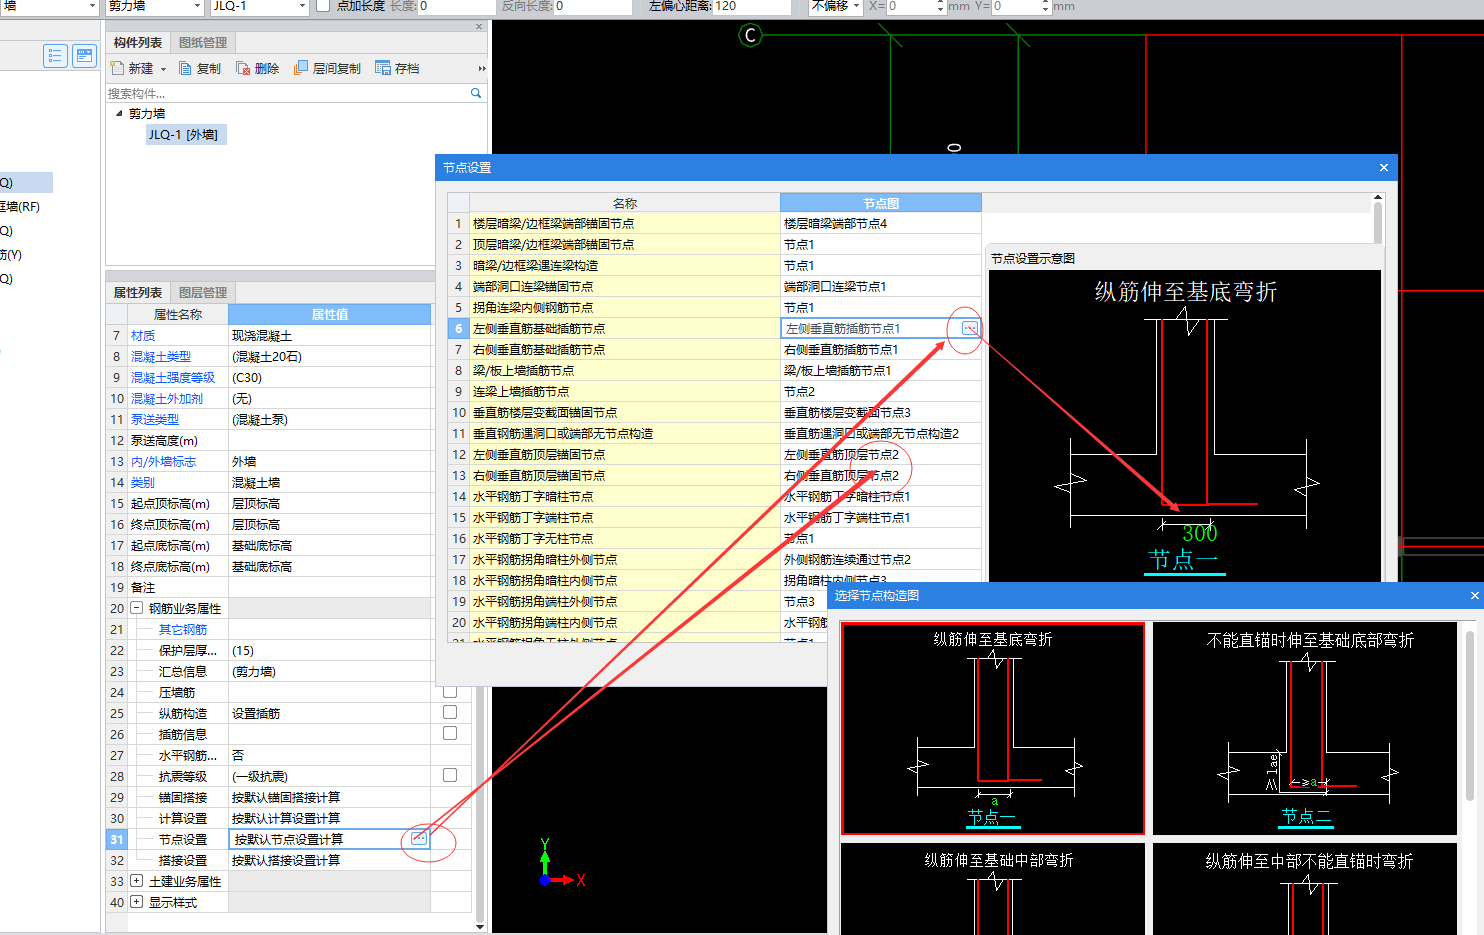The width and height of the screenshot is (1484, 935).
Task: Collapse the 钢筋业务属性 group
Action: coord(137,608)
